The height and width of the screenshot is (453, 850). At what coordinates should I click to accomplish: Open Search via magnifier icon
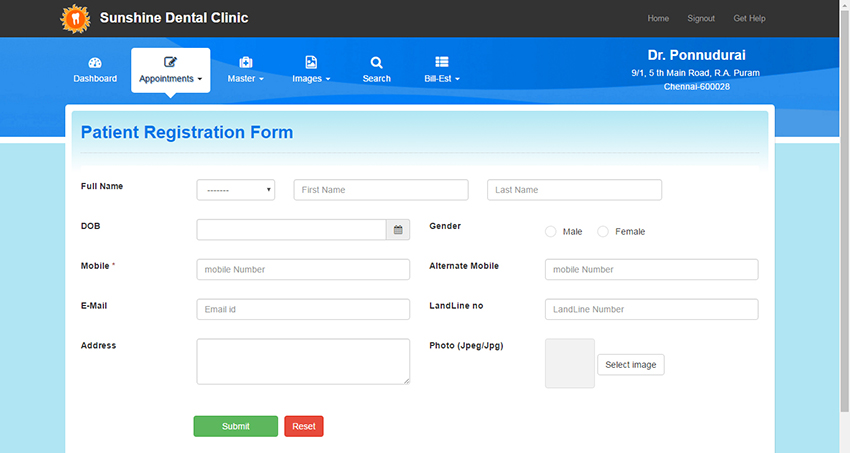point(377,62)
